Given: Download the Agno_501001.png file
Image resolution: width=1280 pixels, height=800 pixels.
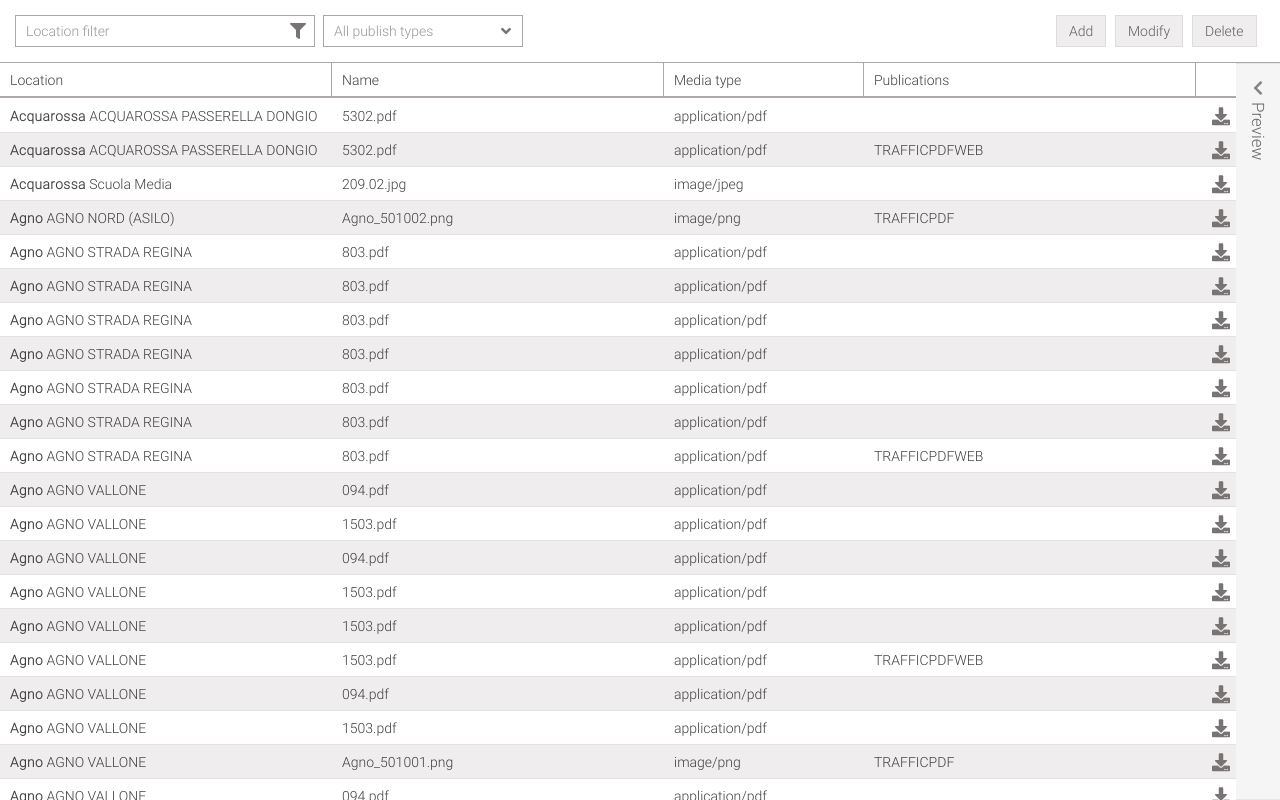Looking at the screenshot, I should 1220,763.
